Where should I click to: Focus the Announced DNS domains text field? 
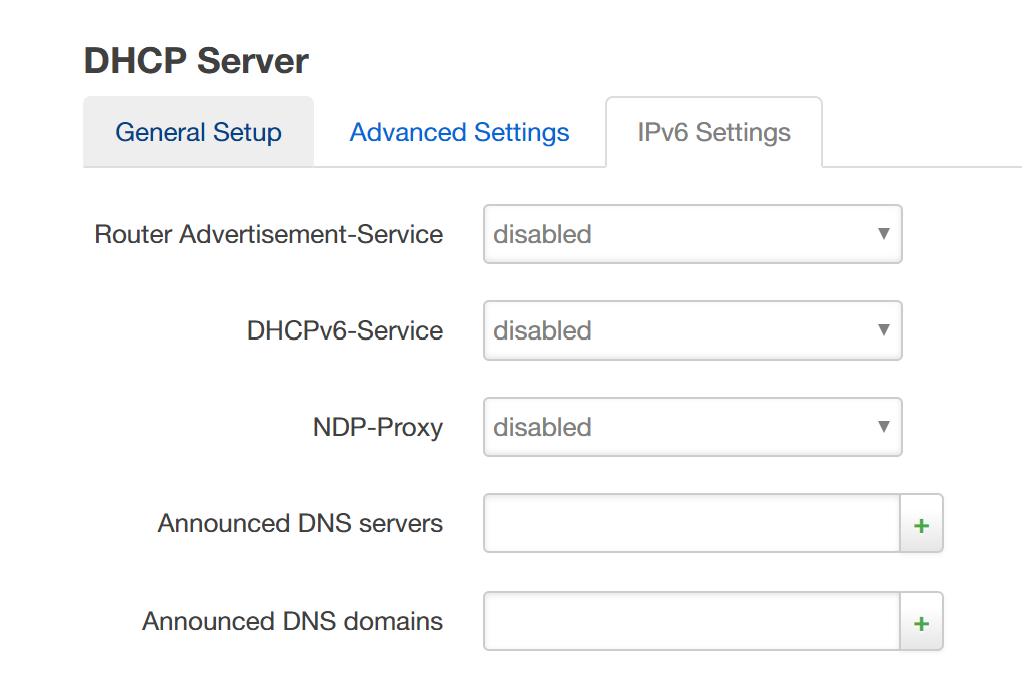pos(691,622)
